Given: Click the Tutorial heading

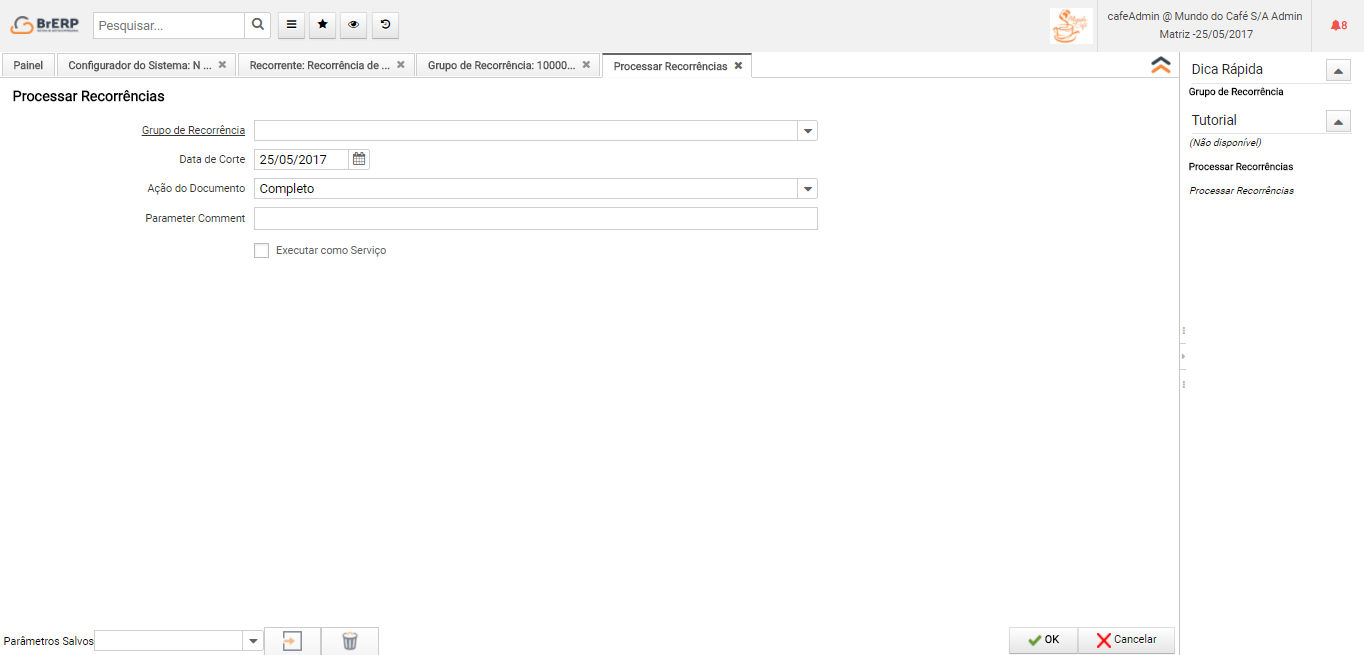Looking at the screenshot, I should (1214, 120).
